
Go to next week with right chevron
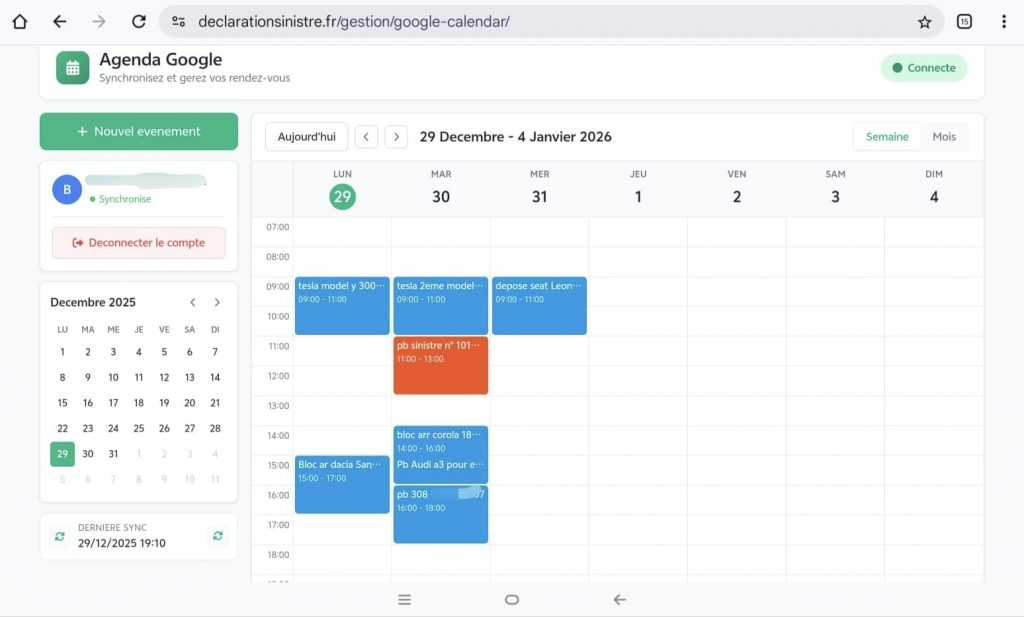(396, 137)
